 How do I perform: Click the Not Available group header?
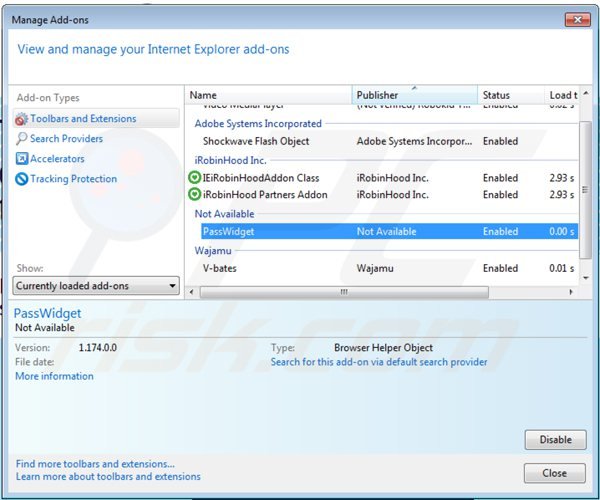point(225,214)
